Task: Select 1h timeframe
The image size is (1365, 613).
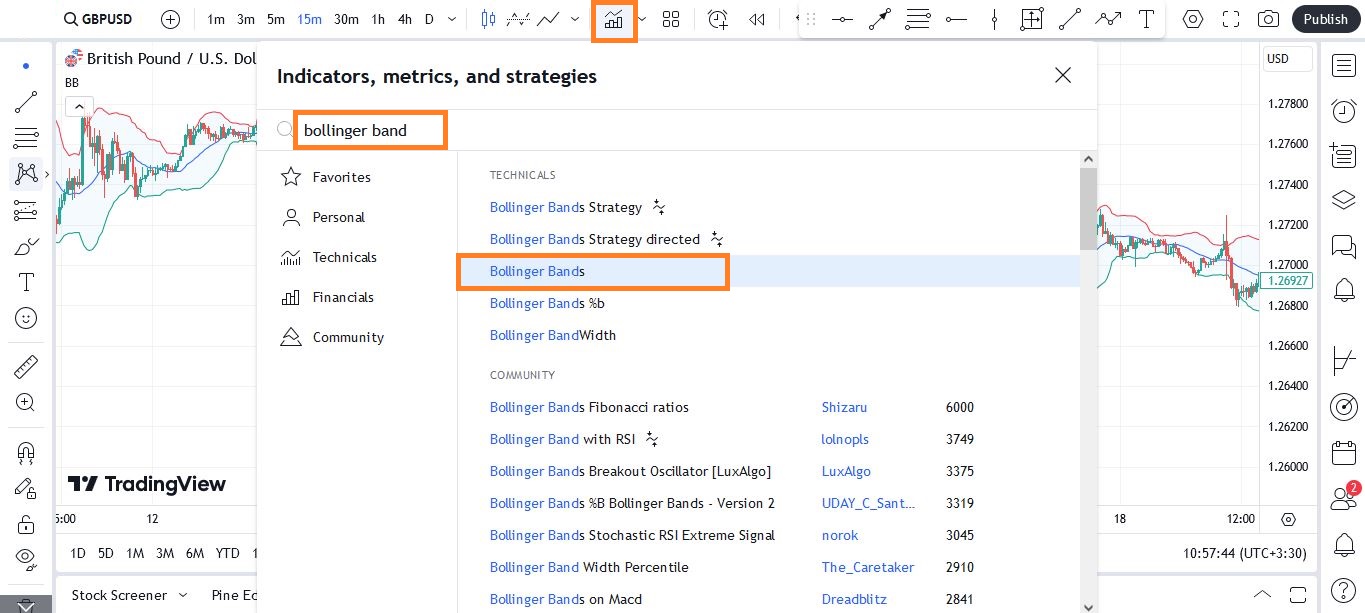Action: click(378, 19)
